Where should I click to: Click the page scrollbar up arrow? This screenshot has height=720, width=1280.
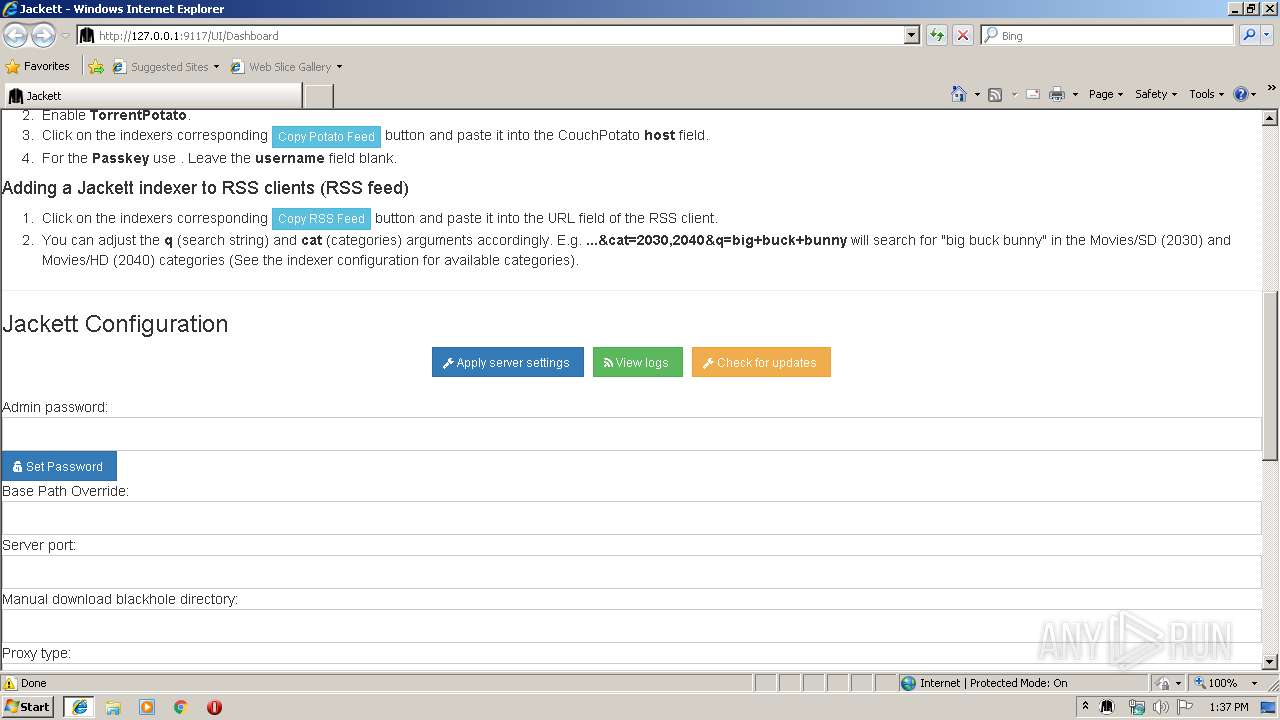pyautogui.click(x=1270, y=118)
